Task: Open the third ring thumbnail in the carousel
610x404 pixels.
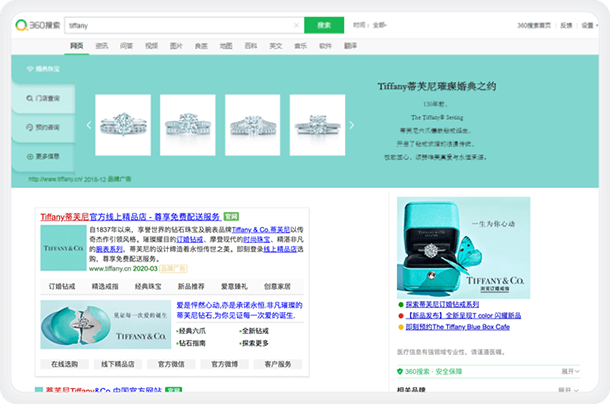Action: 252,125
